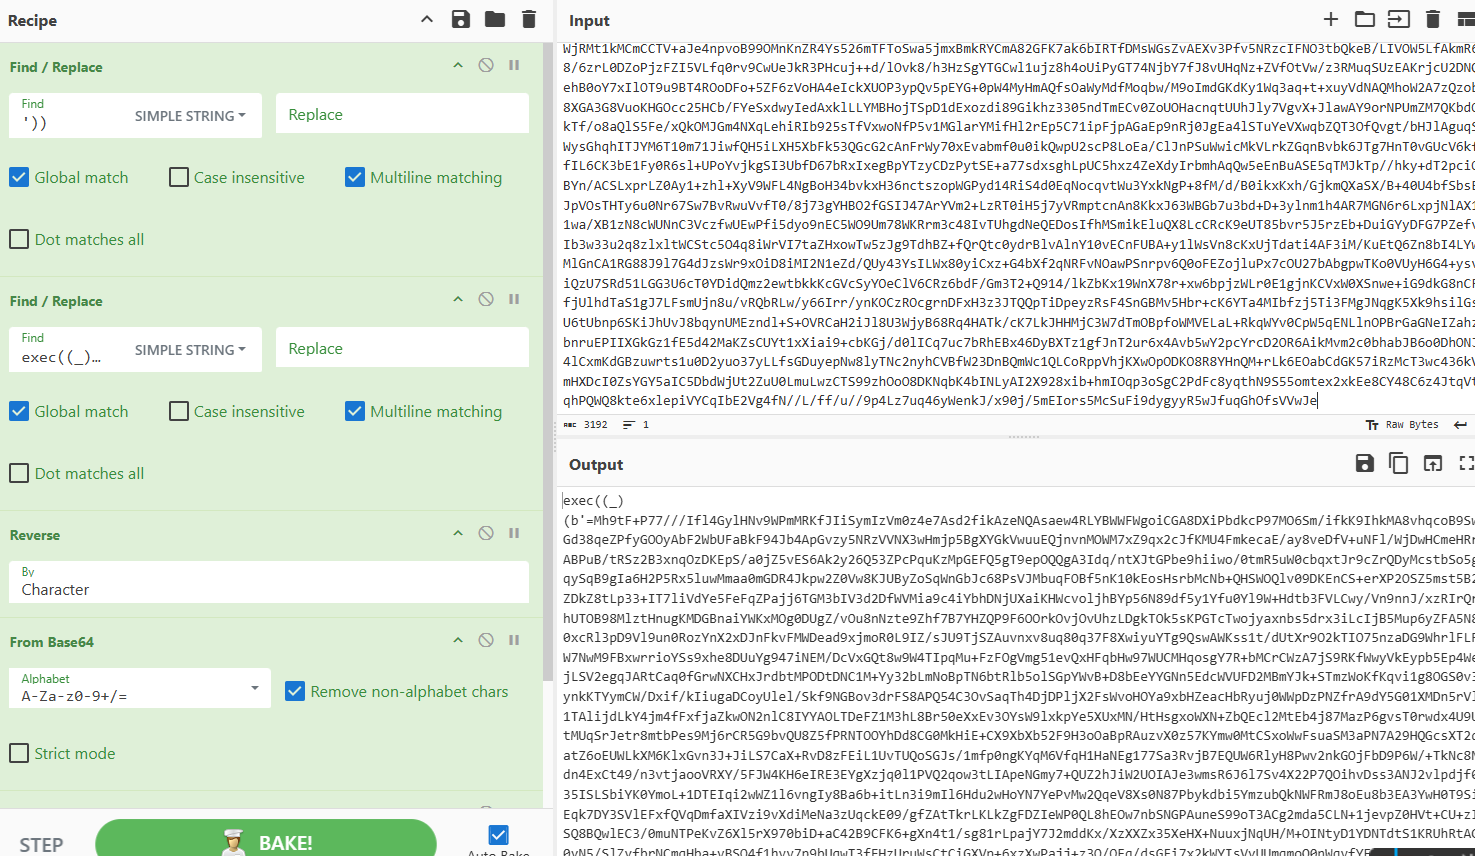Disable the Reverse operation
1475x856 pixels.
click(x=486, y=533)
